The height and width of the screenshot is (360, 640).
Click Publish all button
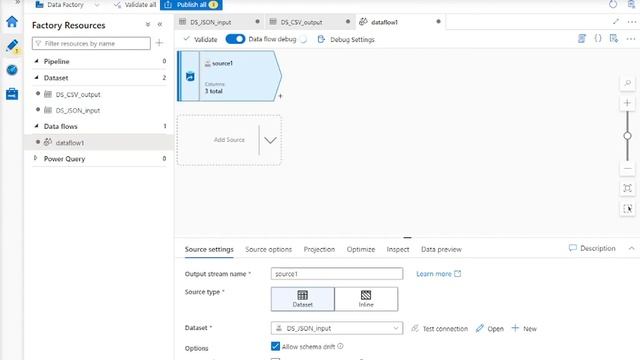191,5
